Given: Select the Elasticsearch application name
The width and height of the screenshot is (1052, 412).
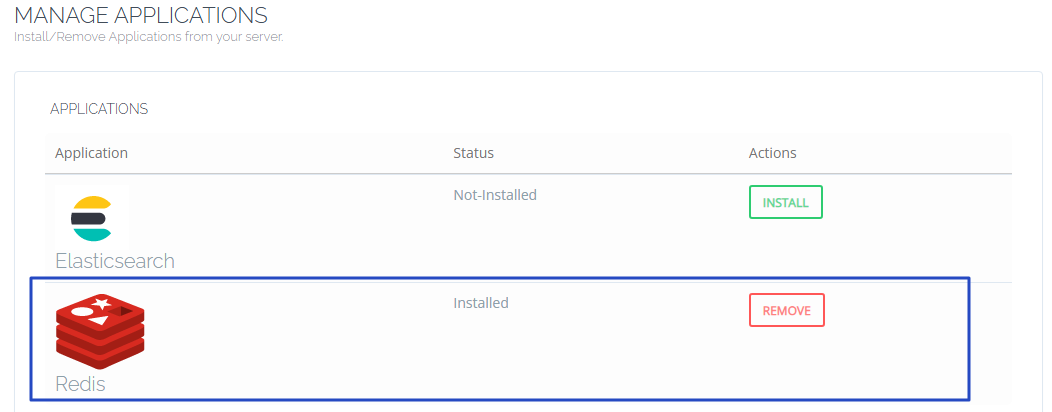Looking at the screenshot, I should click(115, 261).
